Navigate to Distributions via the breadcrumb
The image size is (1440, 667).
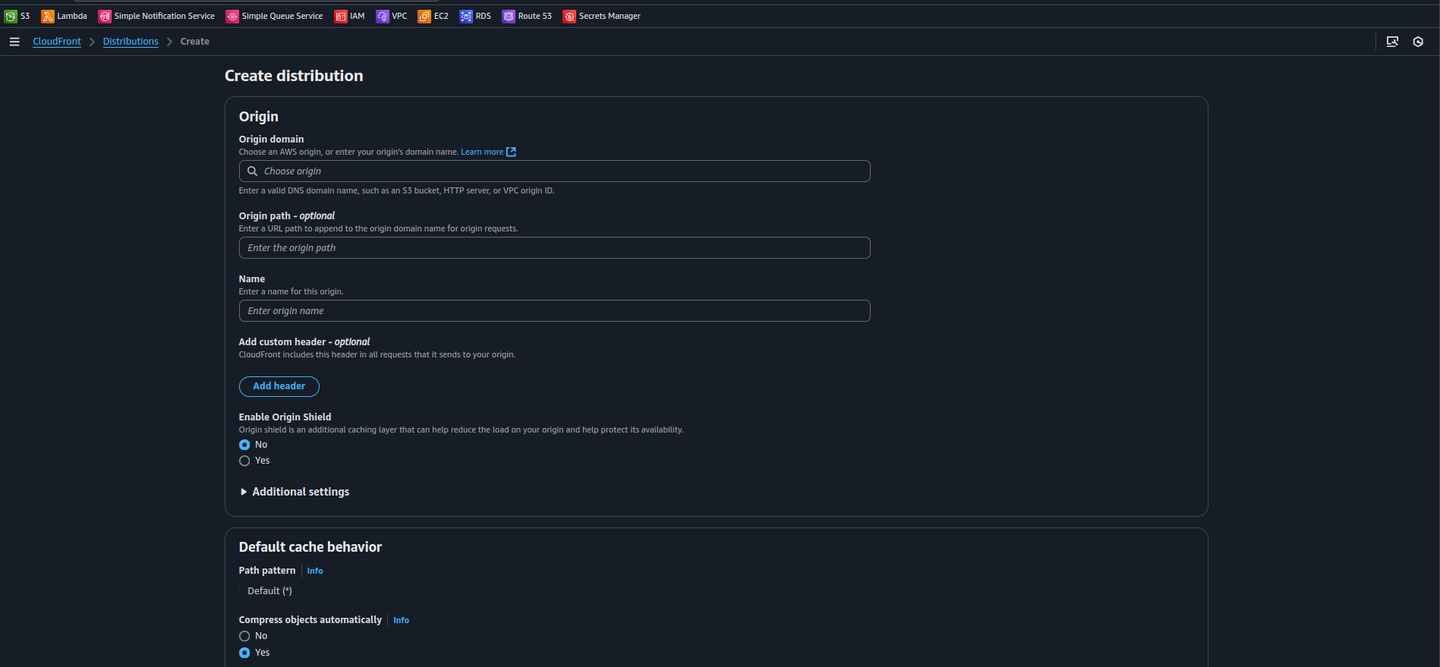pos(130,41)
